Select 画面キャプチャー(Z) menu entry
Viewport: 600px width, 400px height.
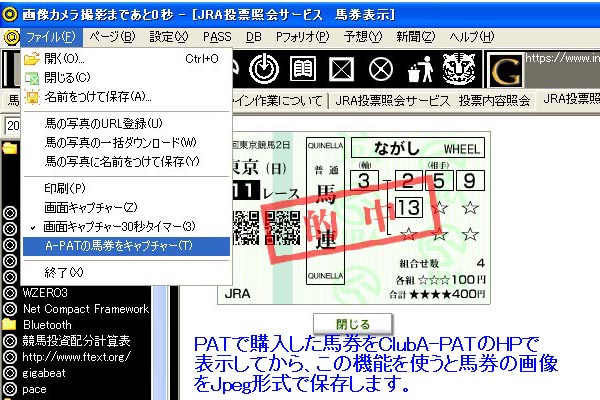click(127, 207)
